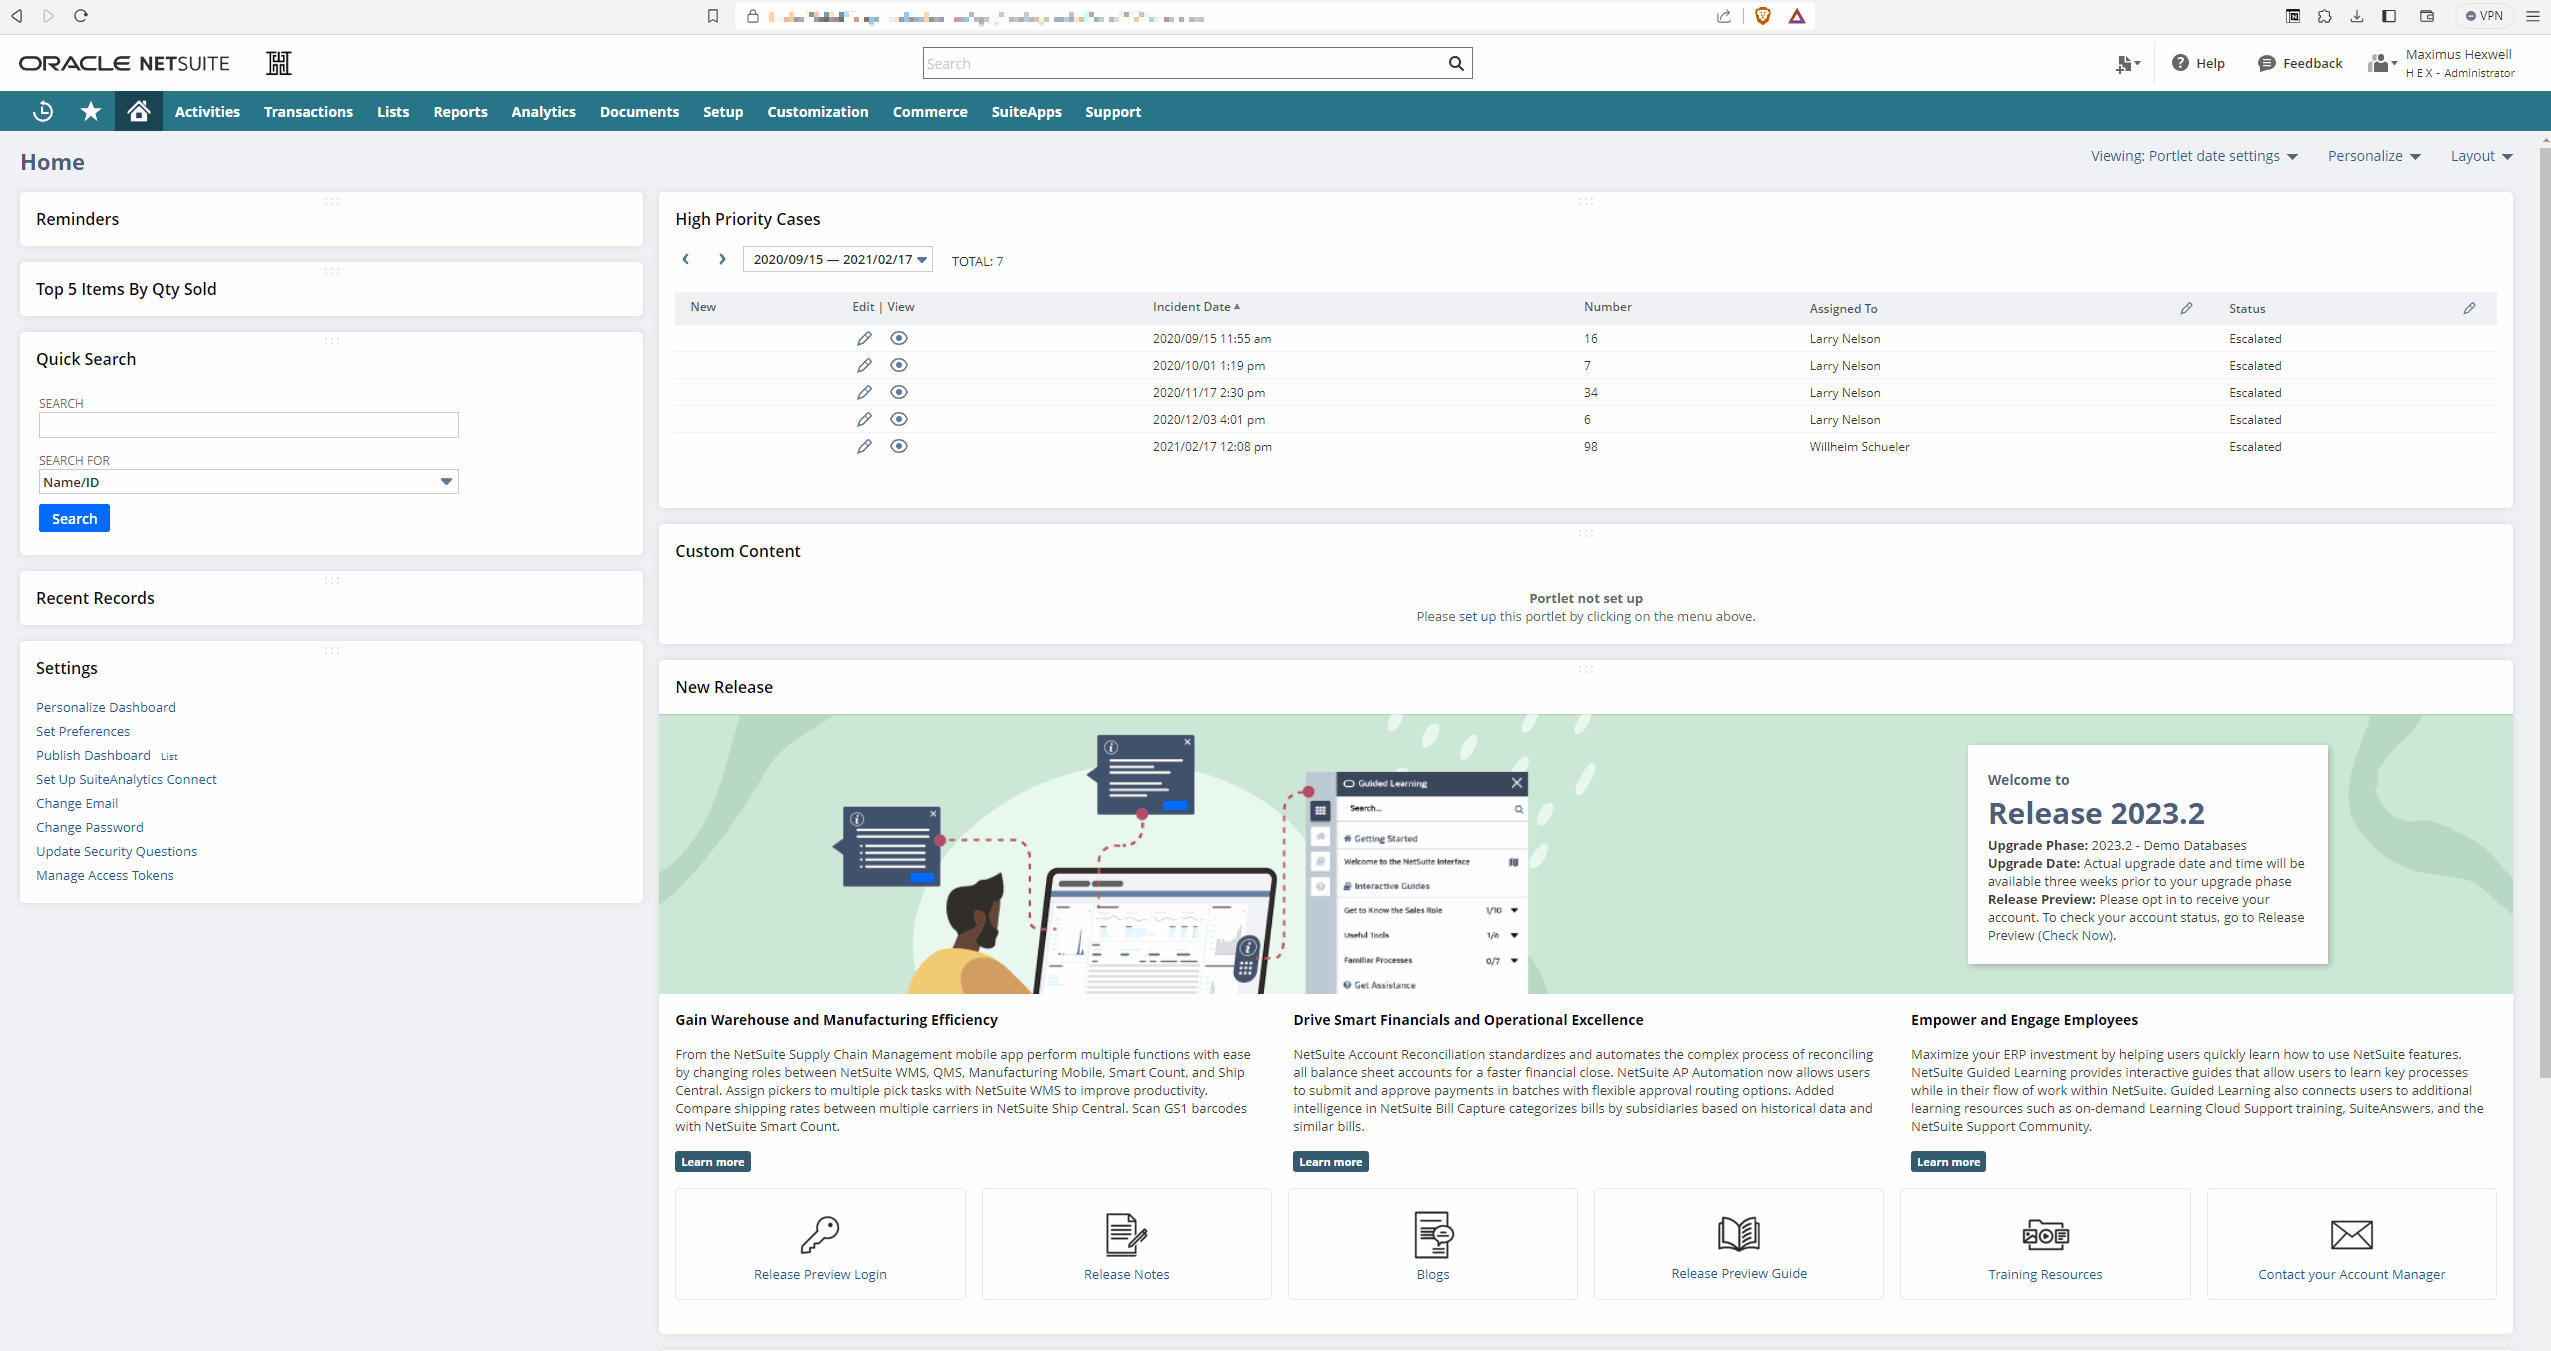
Task: Open the Contact your Account Manager envelope icon
Action: tap(2351, 1235)
